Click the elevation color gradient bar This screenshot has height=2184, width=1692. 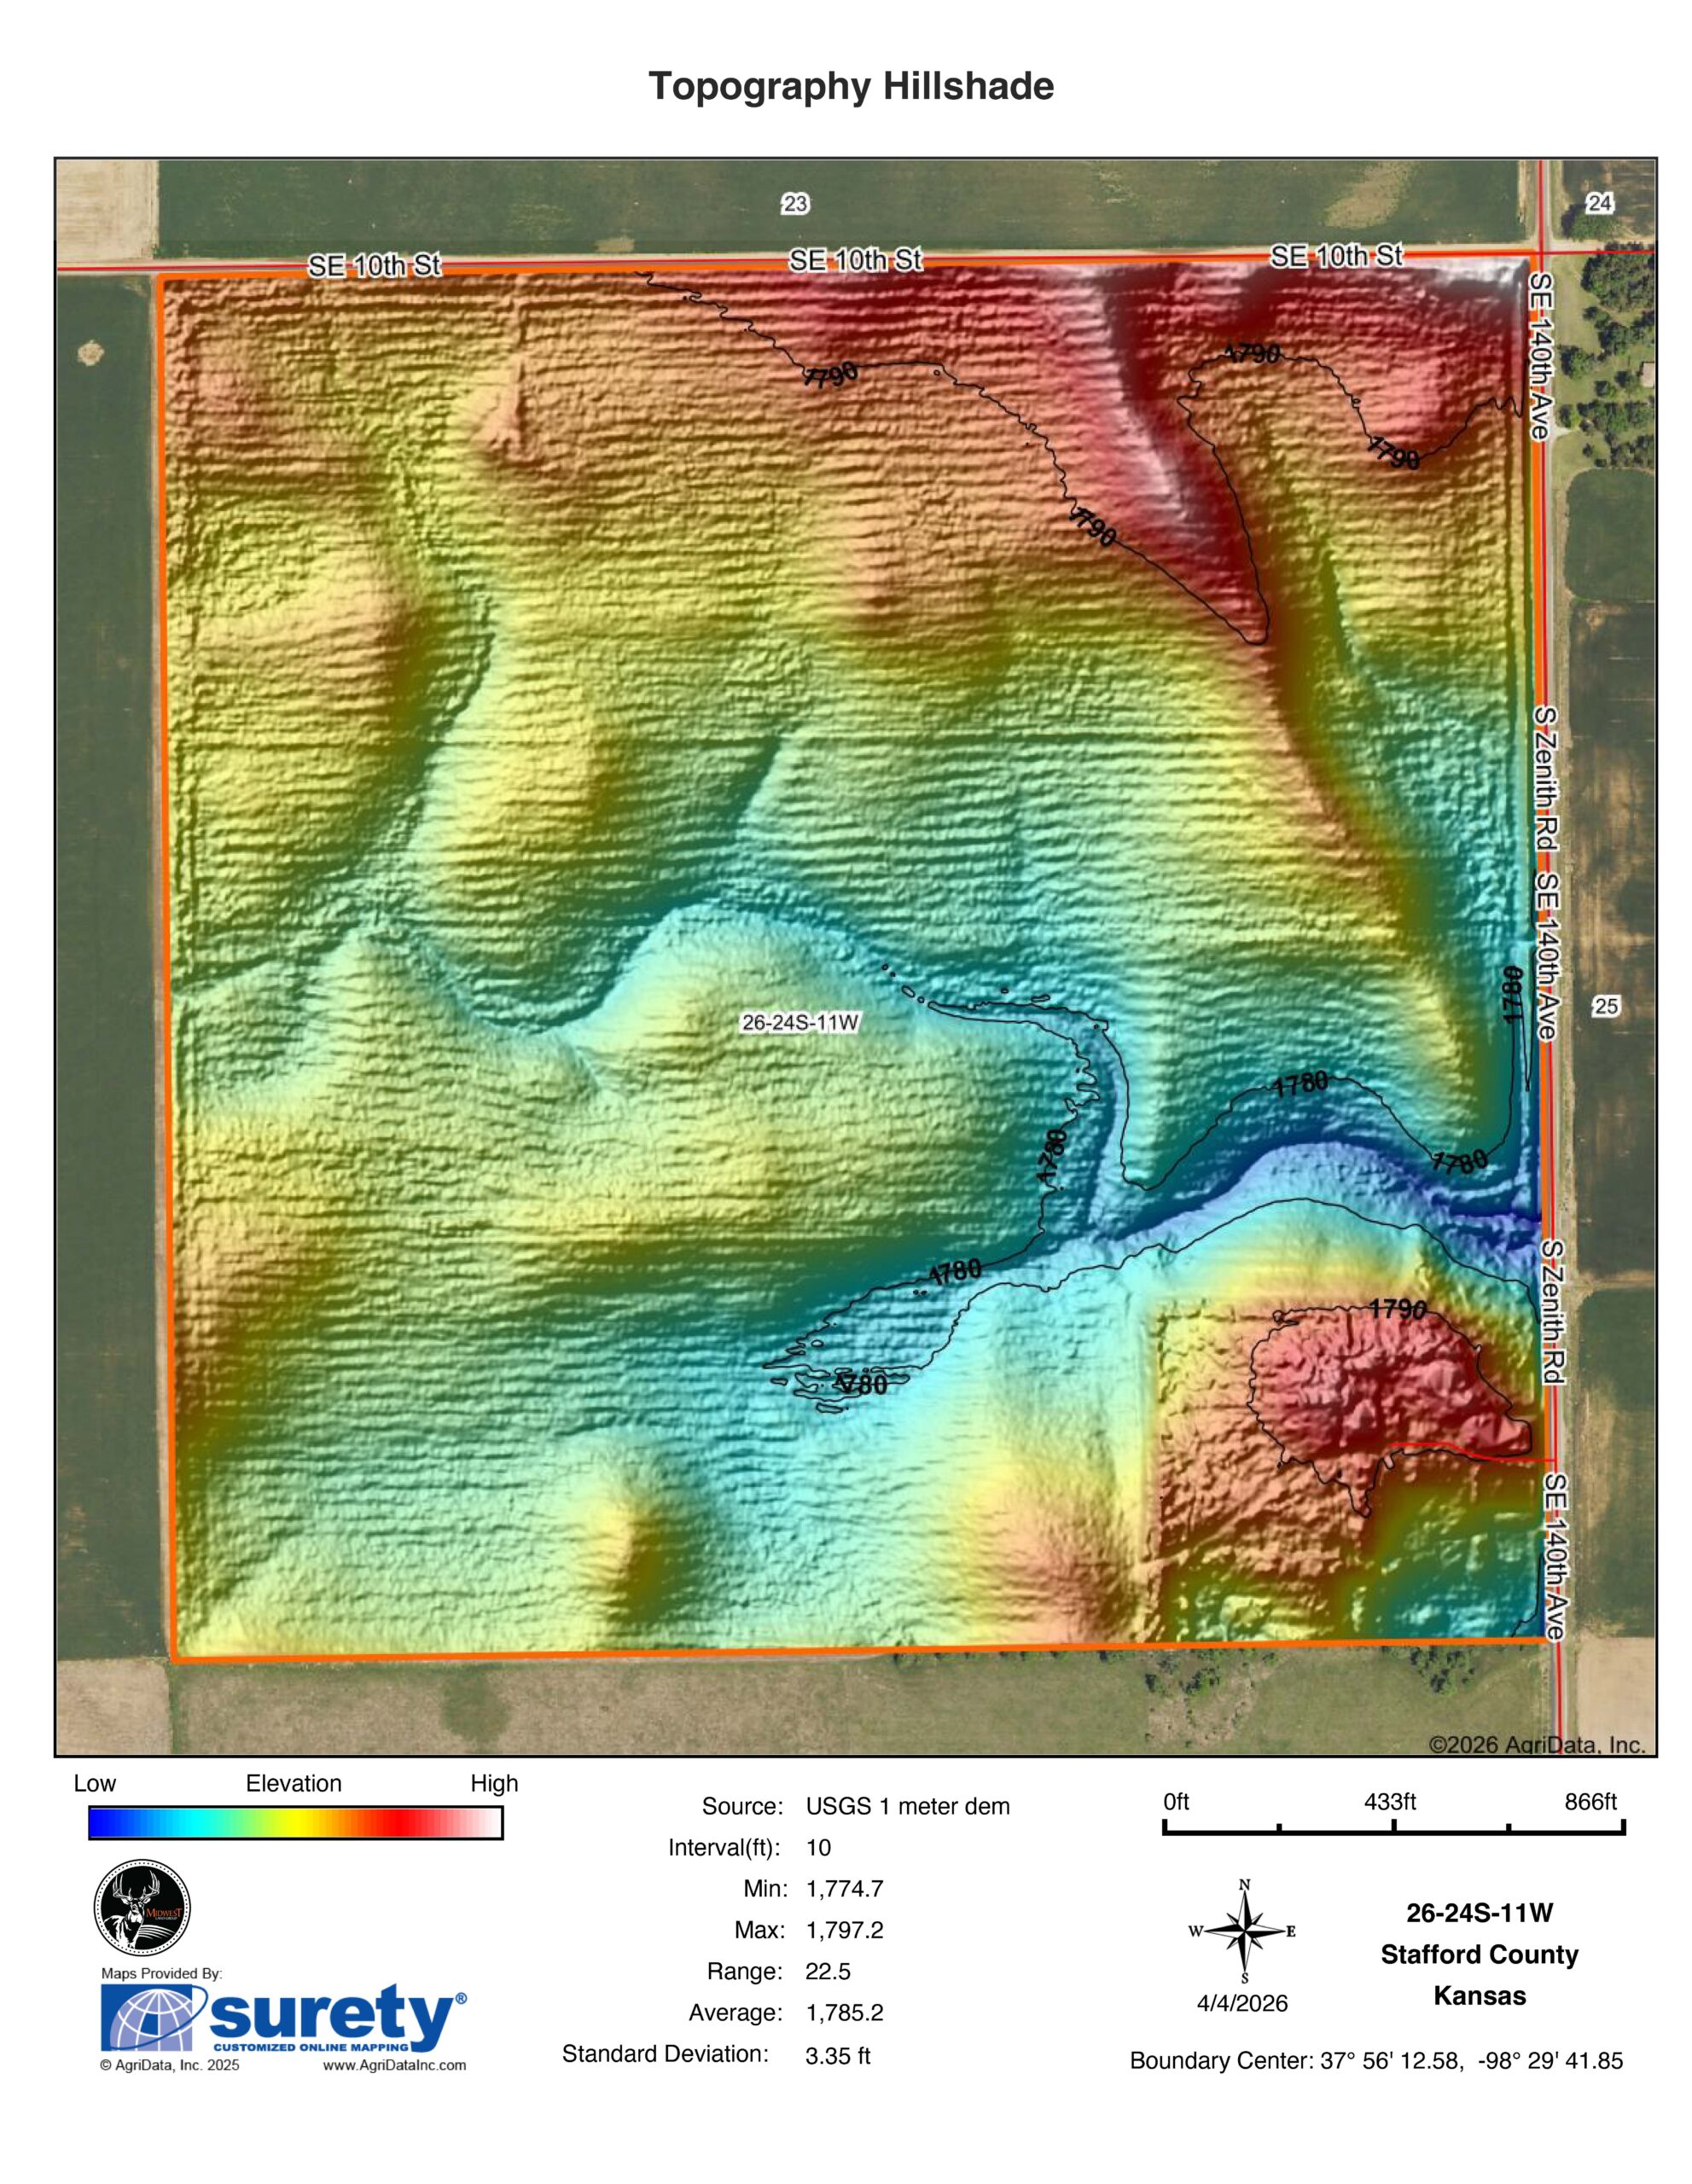[295, 1822]
